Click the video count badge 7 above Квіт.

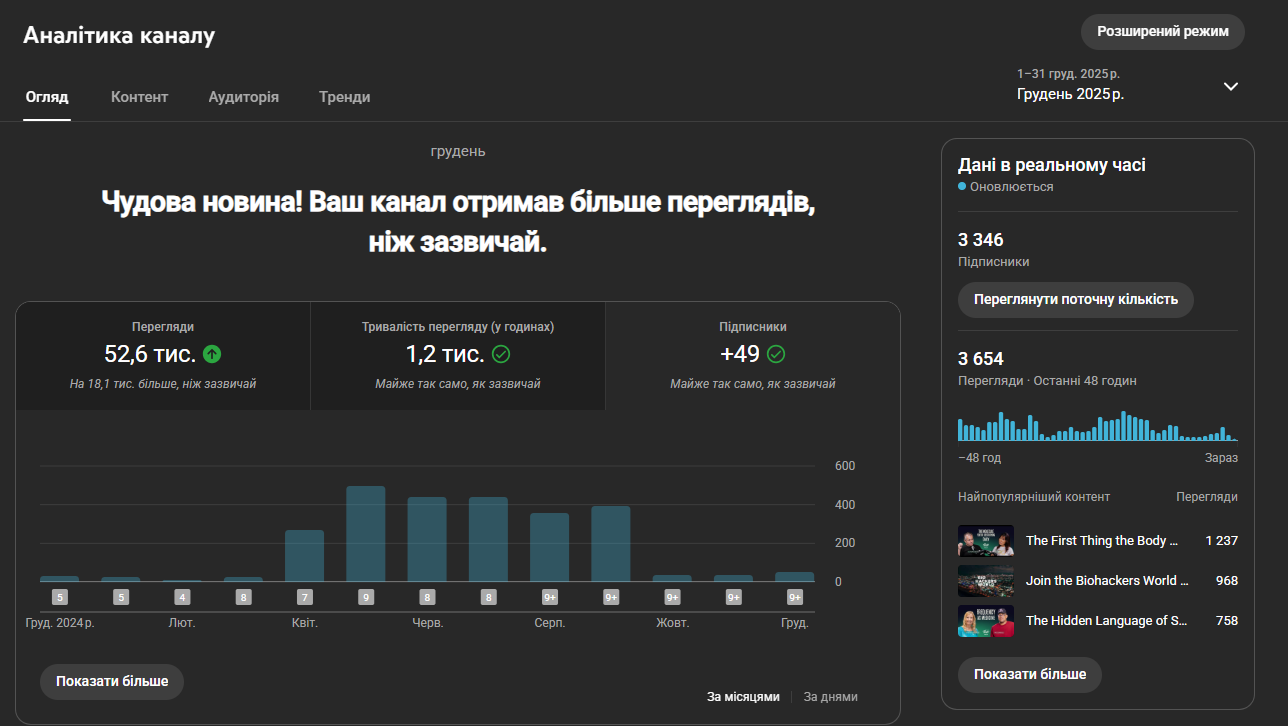click(x=304, y=597)
